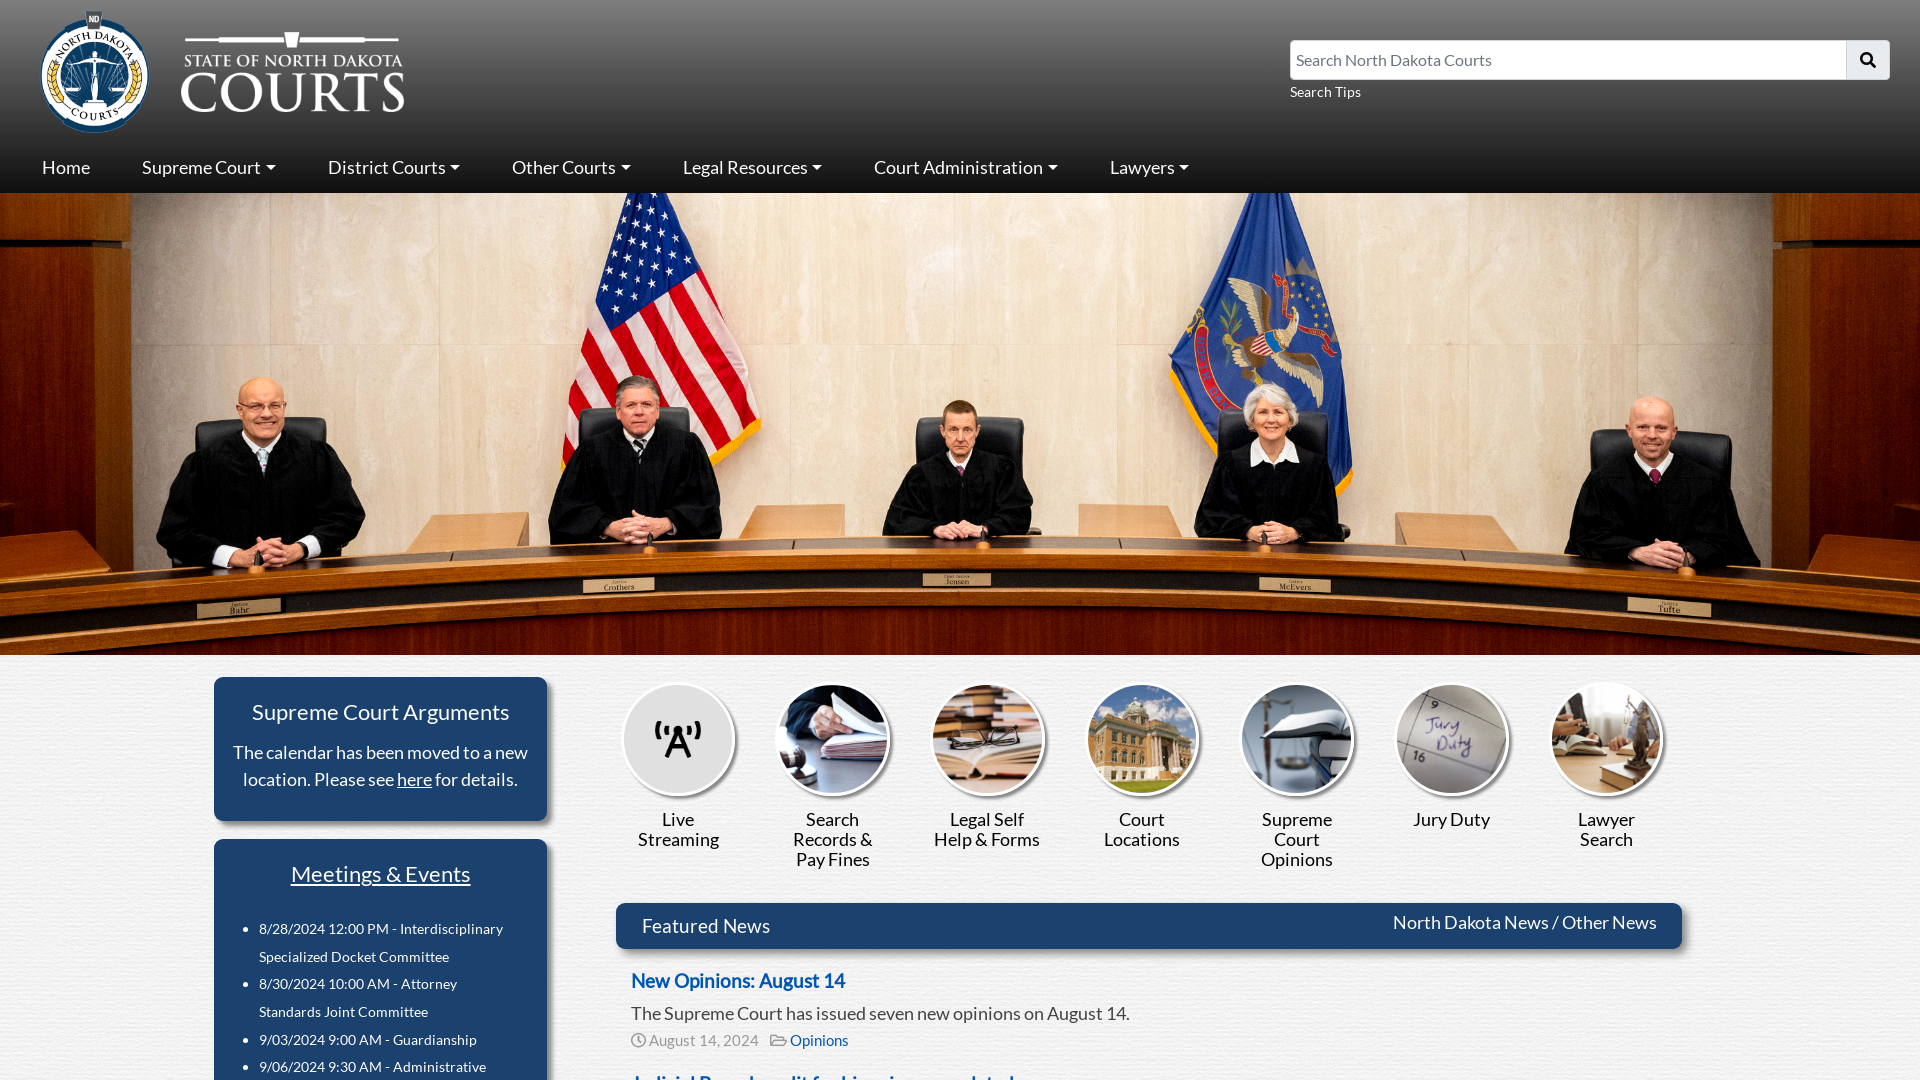Expand the Supreme Court dropdown menu
The width and height of the screenshot is (1920, 1080).
[x=209, y=167]
